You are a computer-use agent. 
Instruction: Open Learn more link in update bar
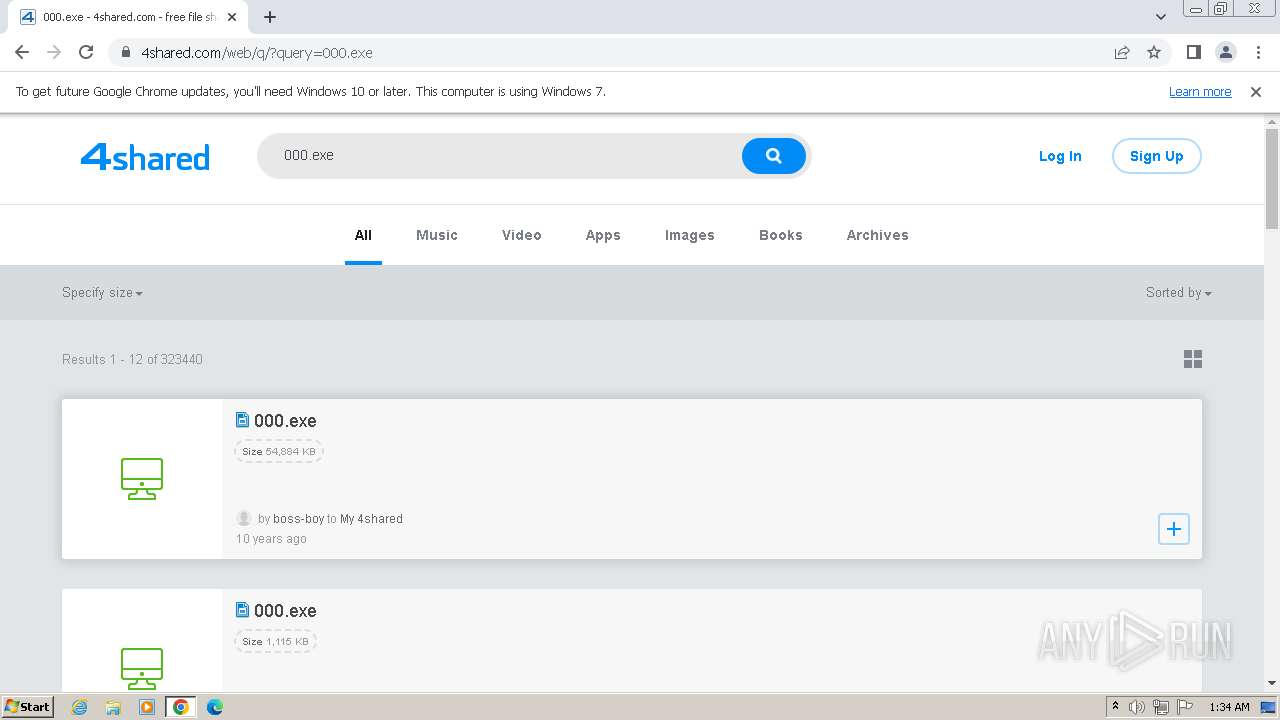coord(1200,91)
